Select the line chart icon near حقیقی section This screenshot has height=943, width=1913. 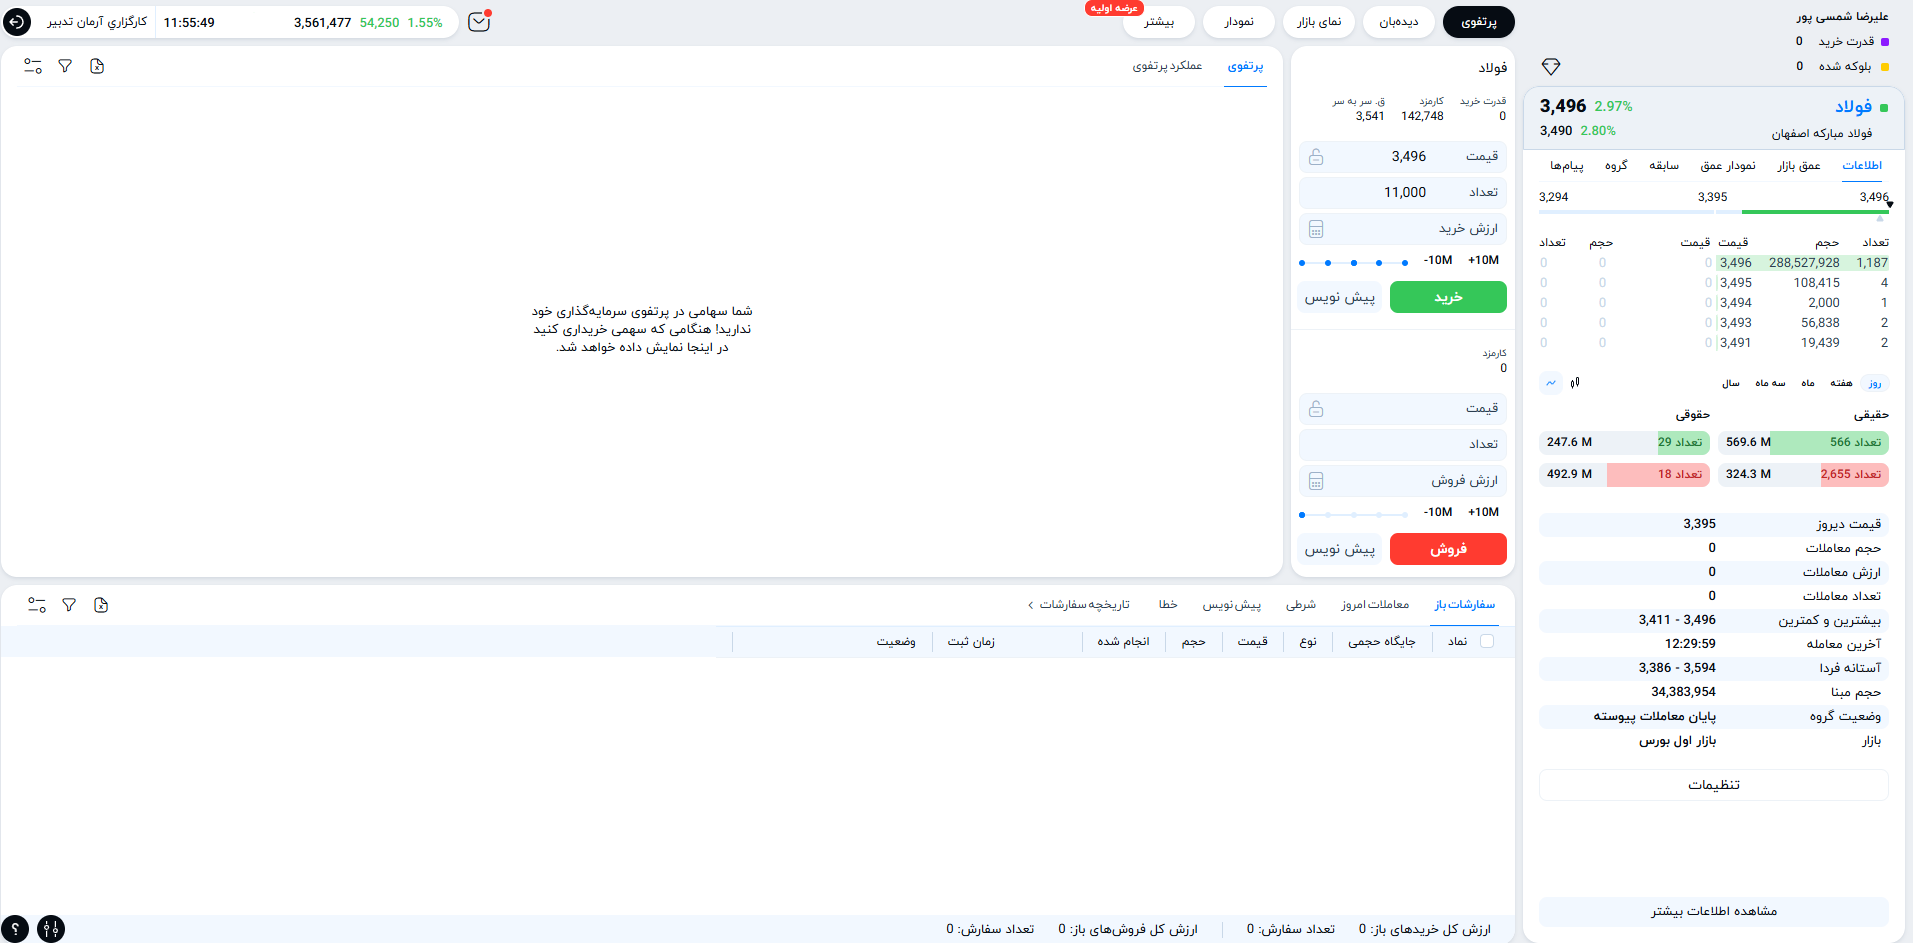pyautogui.click(x=1550, y=382)
